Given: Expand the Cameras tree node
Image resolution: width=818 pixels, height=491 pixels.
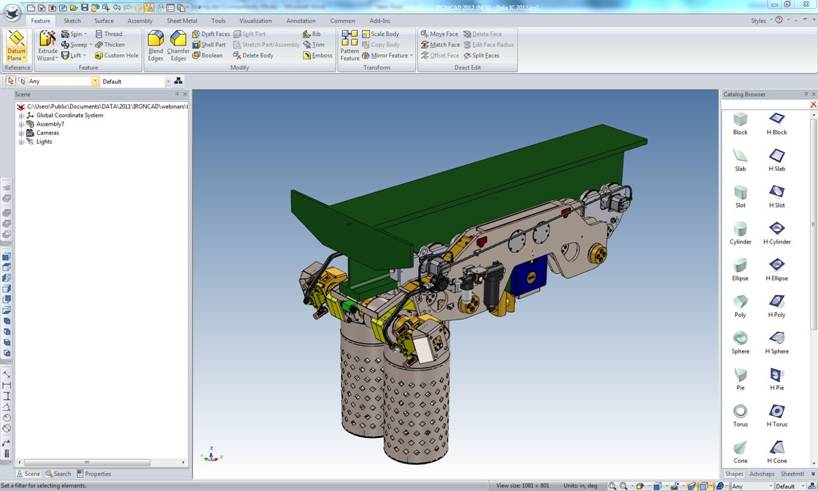Looking at the screenshot, I should pyautogui.click(x=21, y=133).
